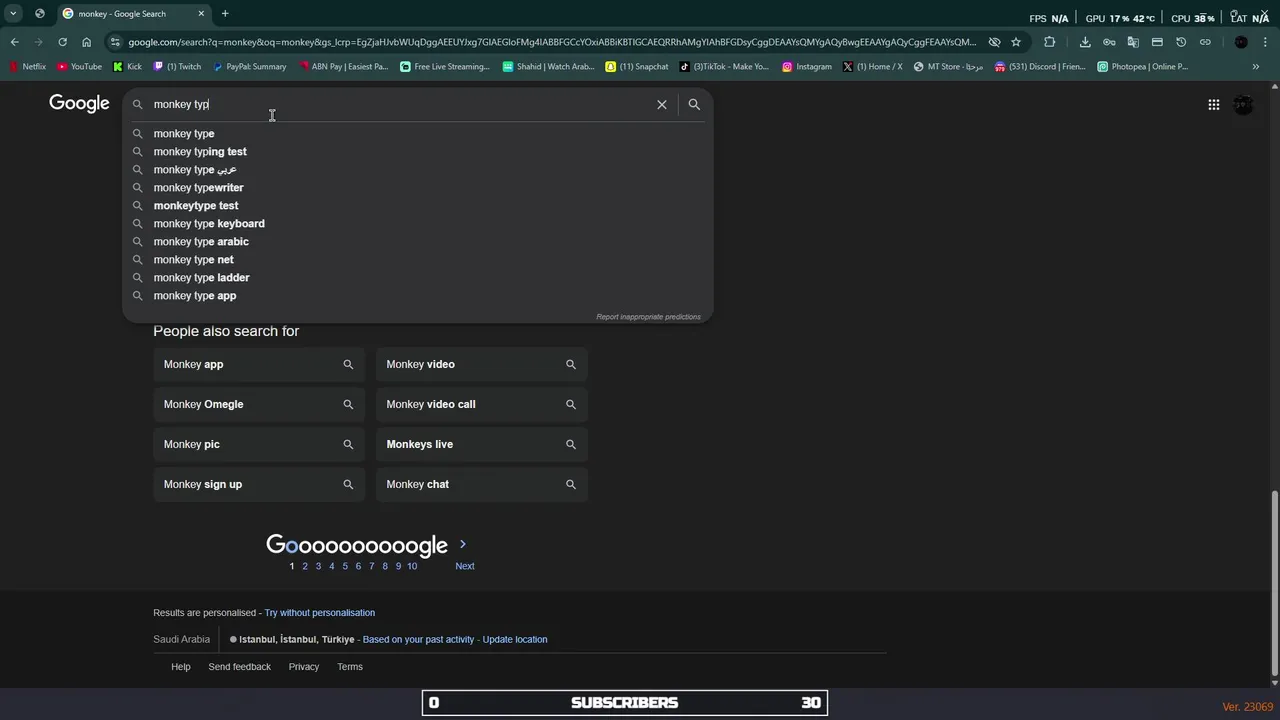Image resolution: width=1280 pixels, height=720 pixels.
Task: Go back with the browser back arrow
Action: (14, 42)
